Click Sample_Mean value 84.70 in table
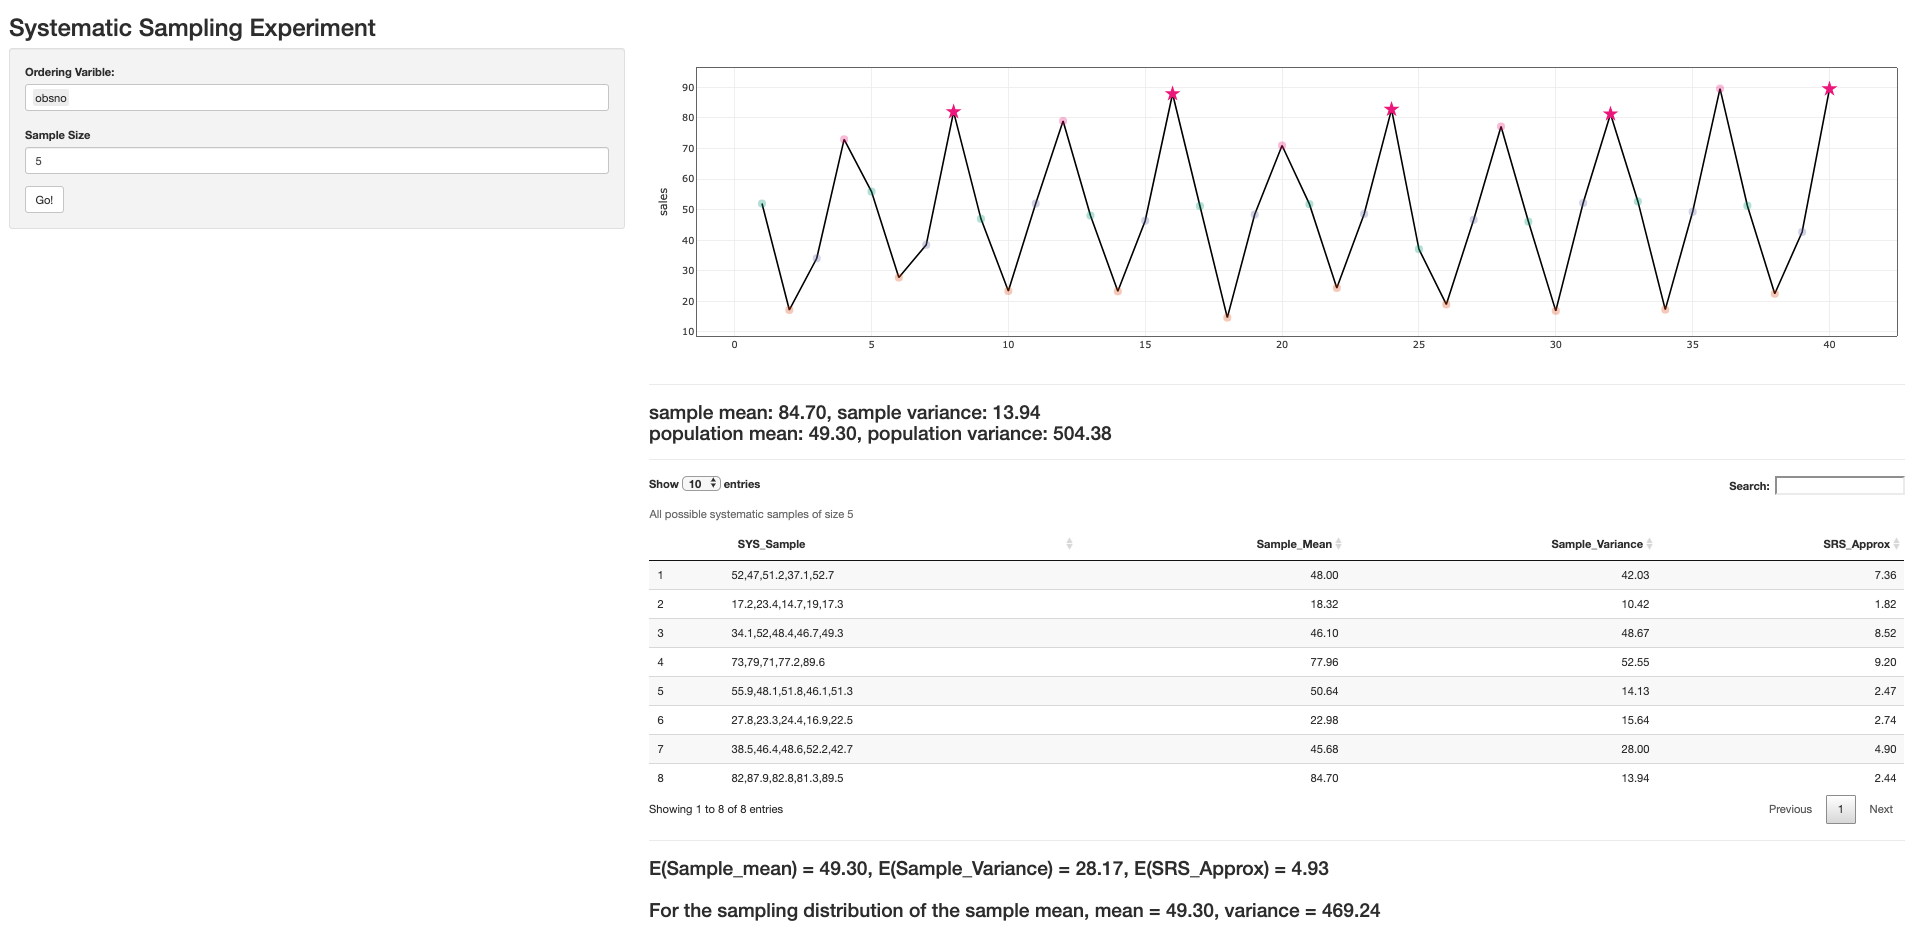Image resolution: width=1914 pixels, height=945 pixels. coord(1324,778)
